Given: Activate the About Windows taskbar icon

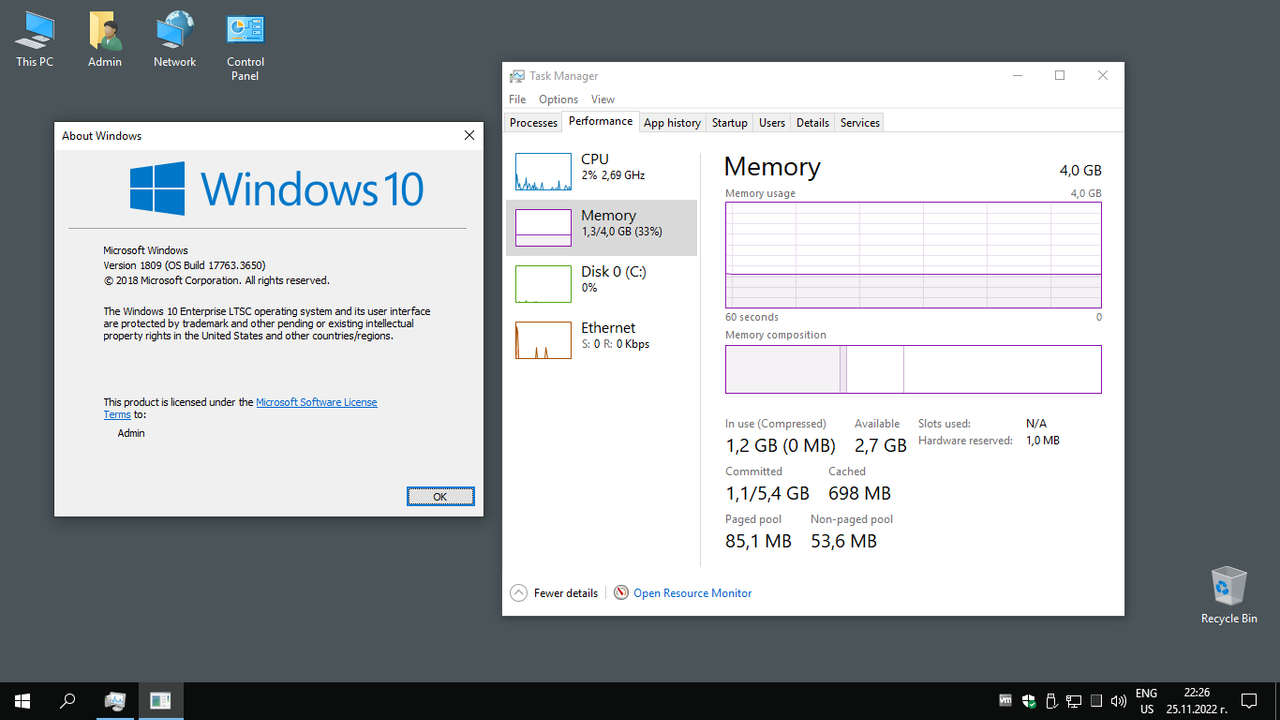Looking at the screenshot, I should pos(160,701).
